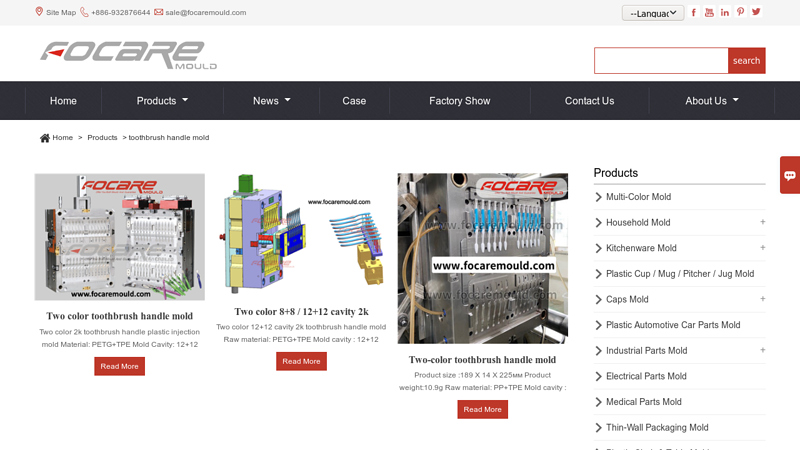Open Contact Us in the navigation bar
Image resolution: width=800 pixels, height=450 pixels.
(x=589, y=101)
